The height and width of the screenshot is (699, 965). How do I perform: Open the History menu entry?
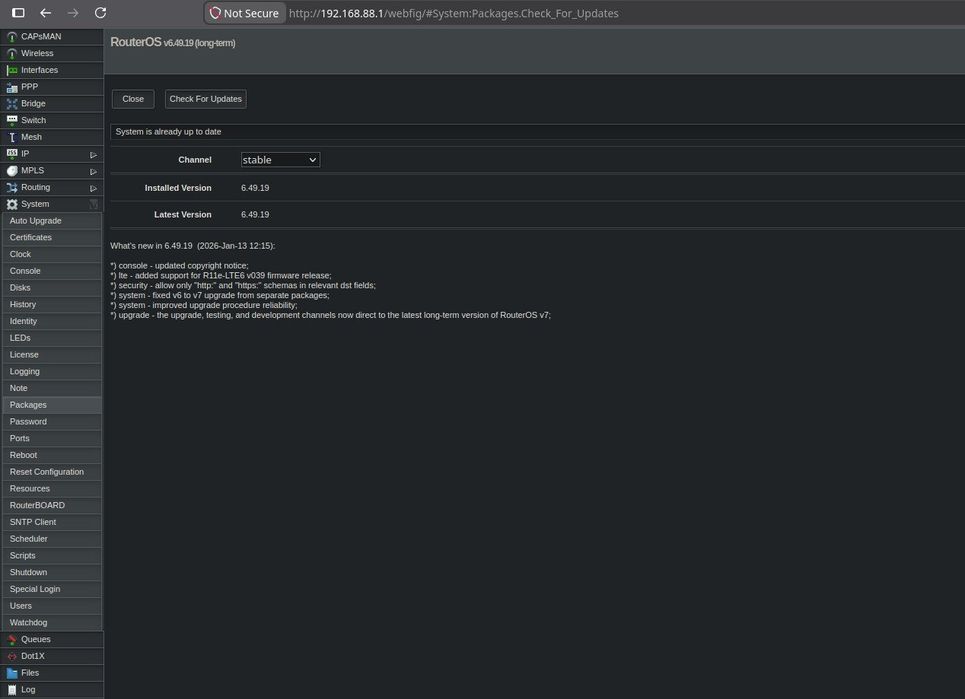(52, 305)
